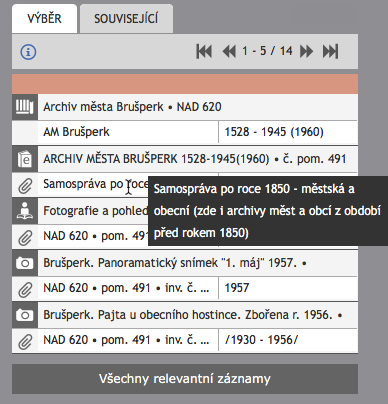Click the archive fond icon beside Archiv města Brušperk
The width and height of the screenshot is (388, 404).
point(25,107)
